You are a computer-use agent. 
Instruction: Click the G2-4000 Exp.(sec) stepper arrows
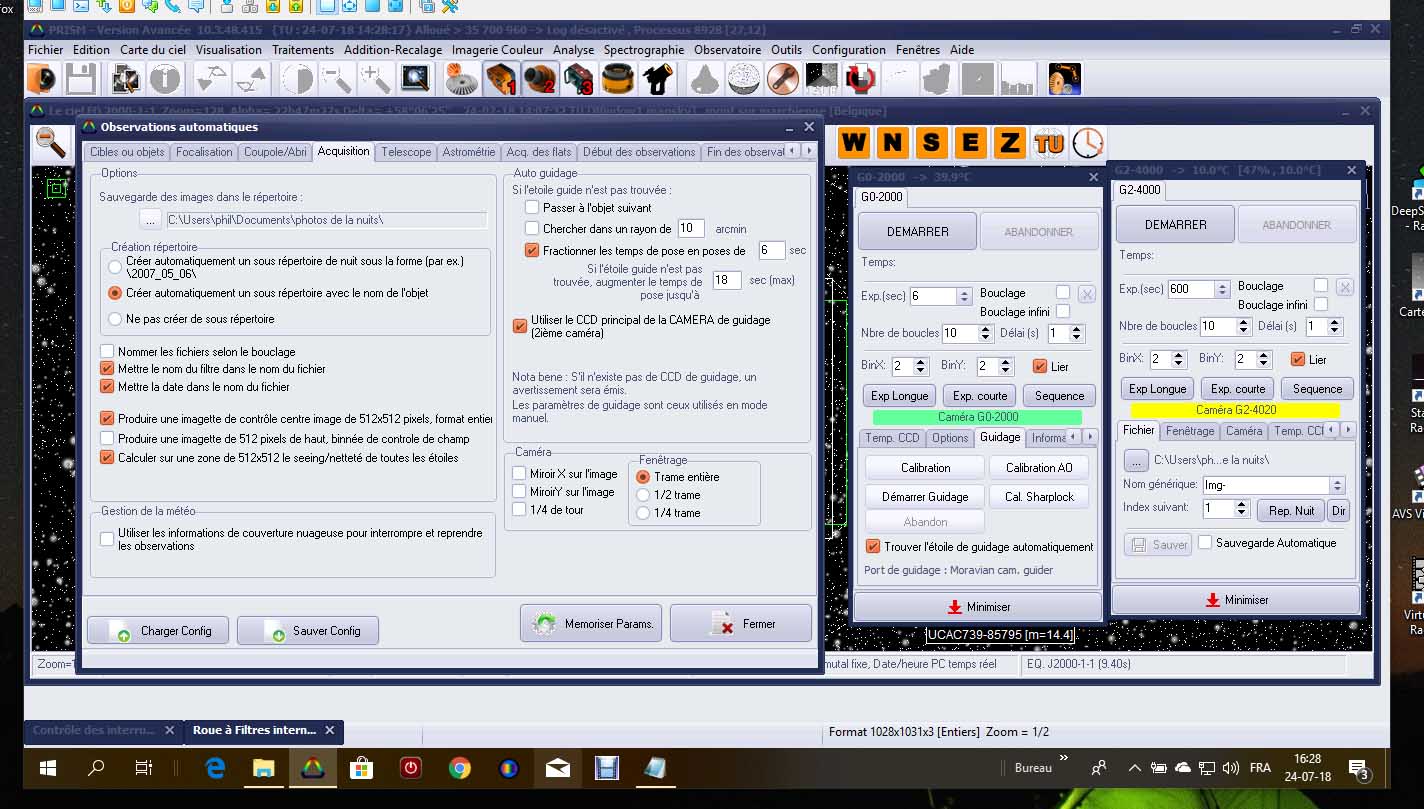coord(1221,289)
